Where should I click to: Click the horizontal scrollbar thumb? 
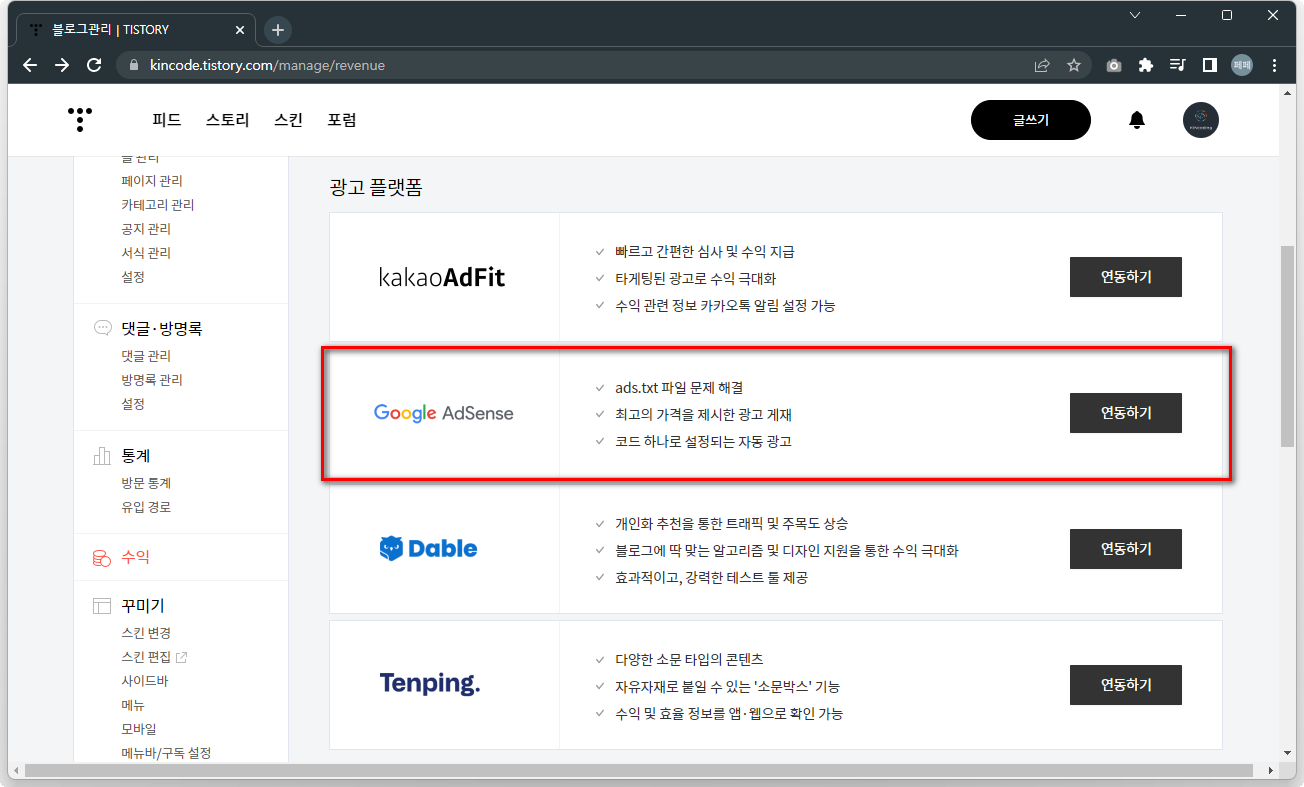639,770
